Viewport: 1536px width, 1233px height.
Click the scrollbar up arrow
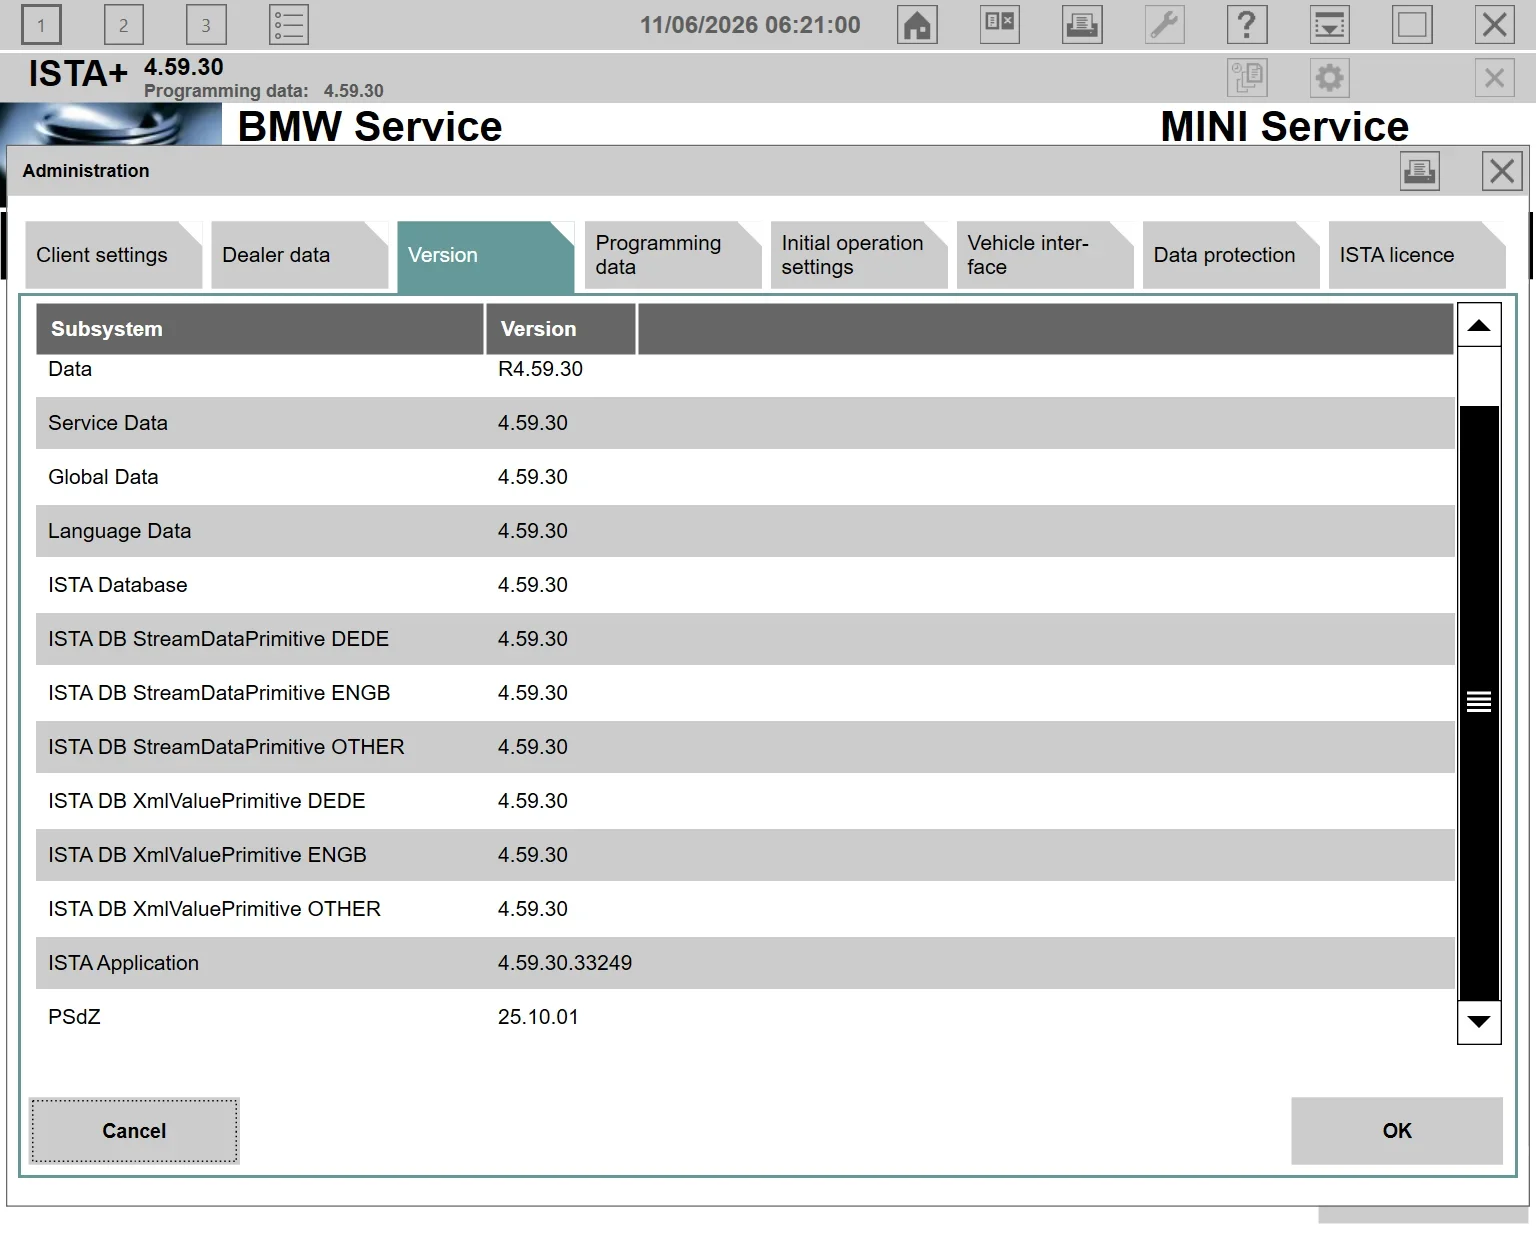(x=1479, y=325)
